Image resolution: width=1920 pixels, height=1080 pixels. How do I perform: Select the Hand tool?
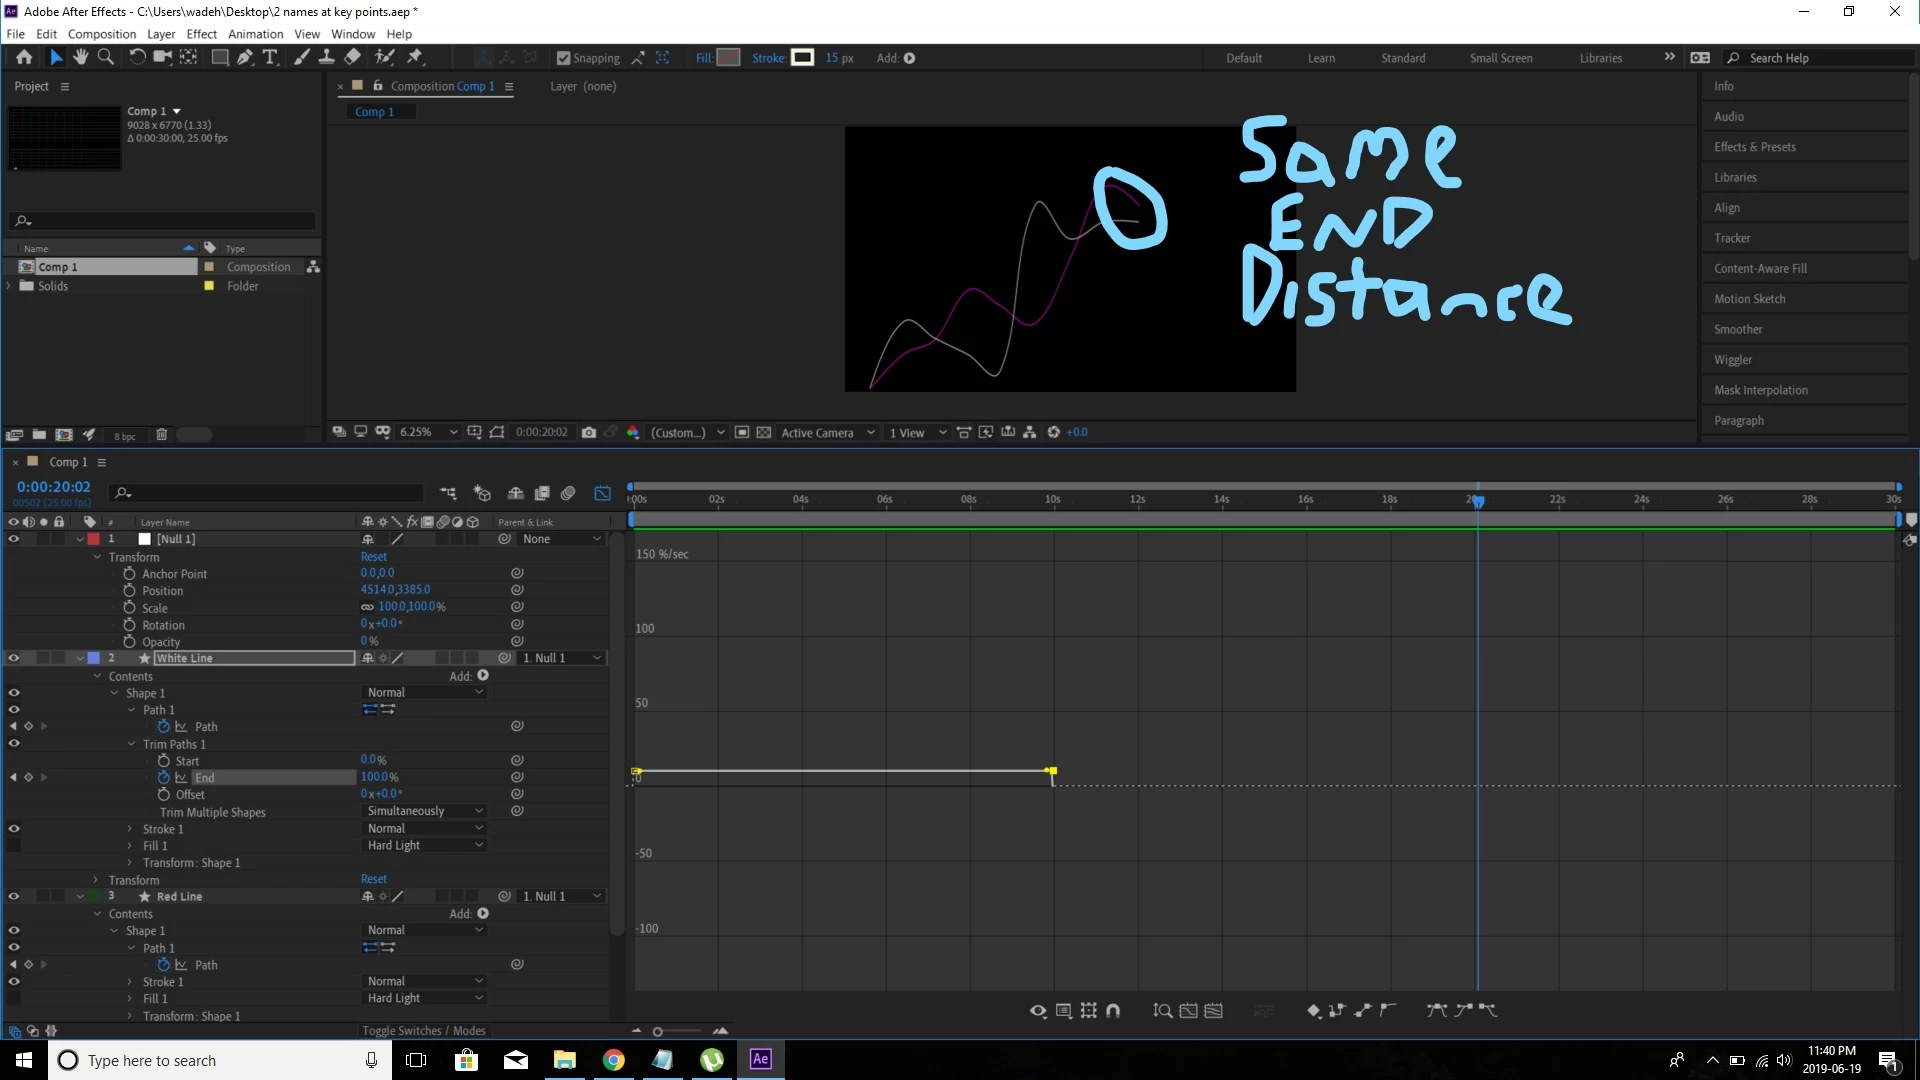tap(81, 58)
